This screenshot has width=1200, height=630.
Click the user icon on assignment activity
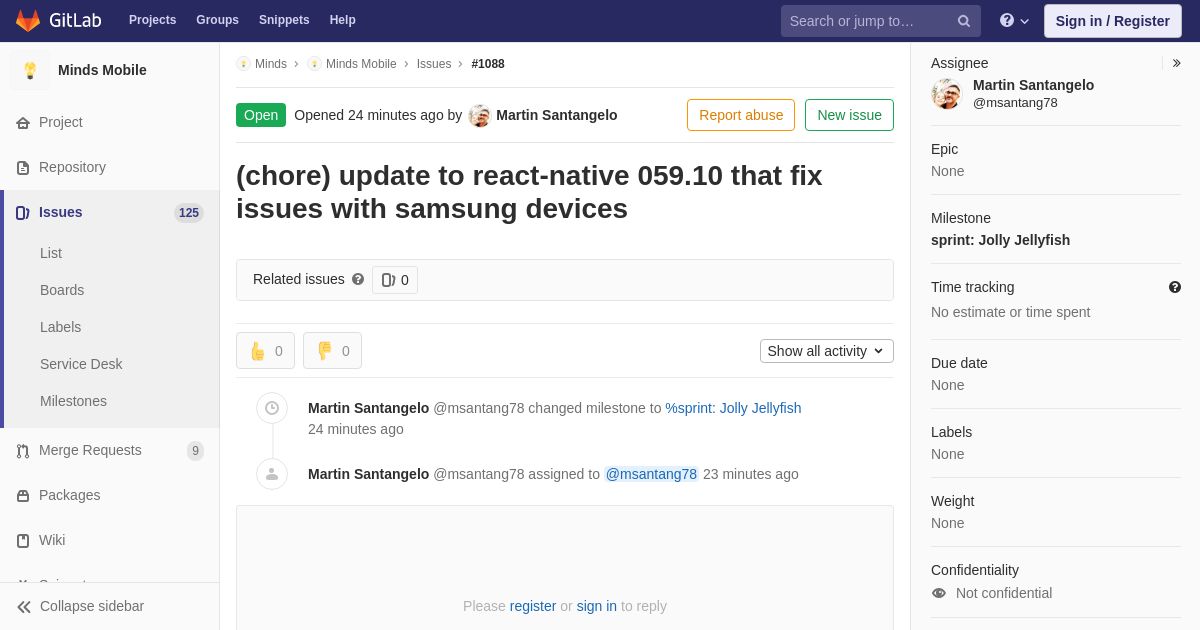[x=272, y=474]
